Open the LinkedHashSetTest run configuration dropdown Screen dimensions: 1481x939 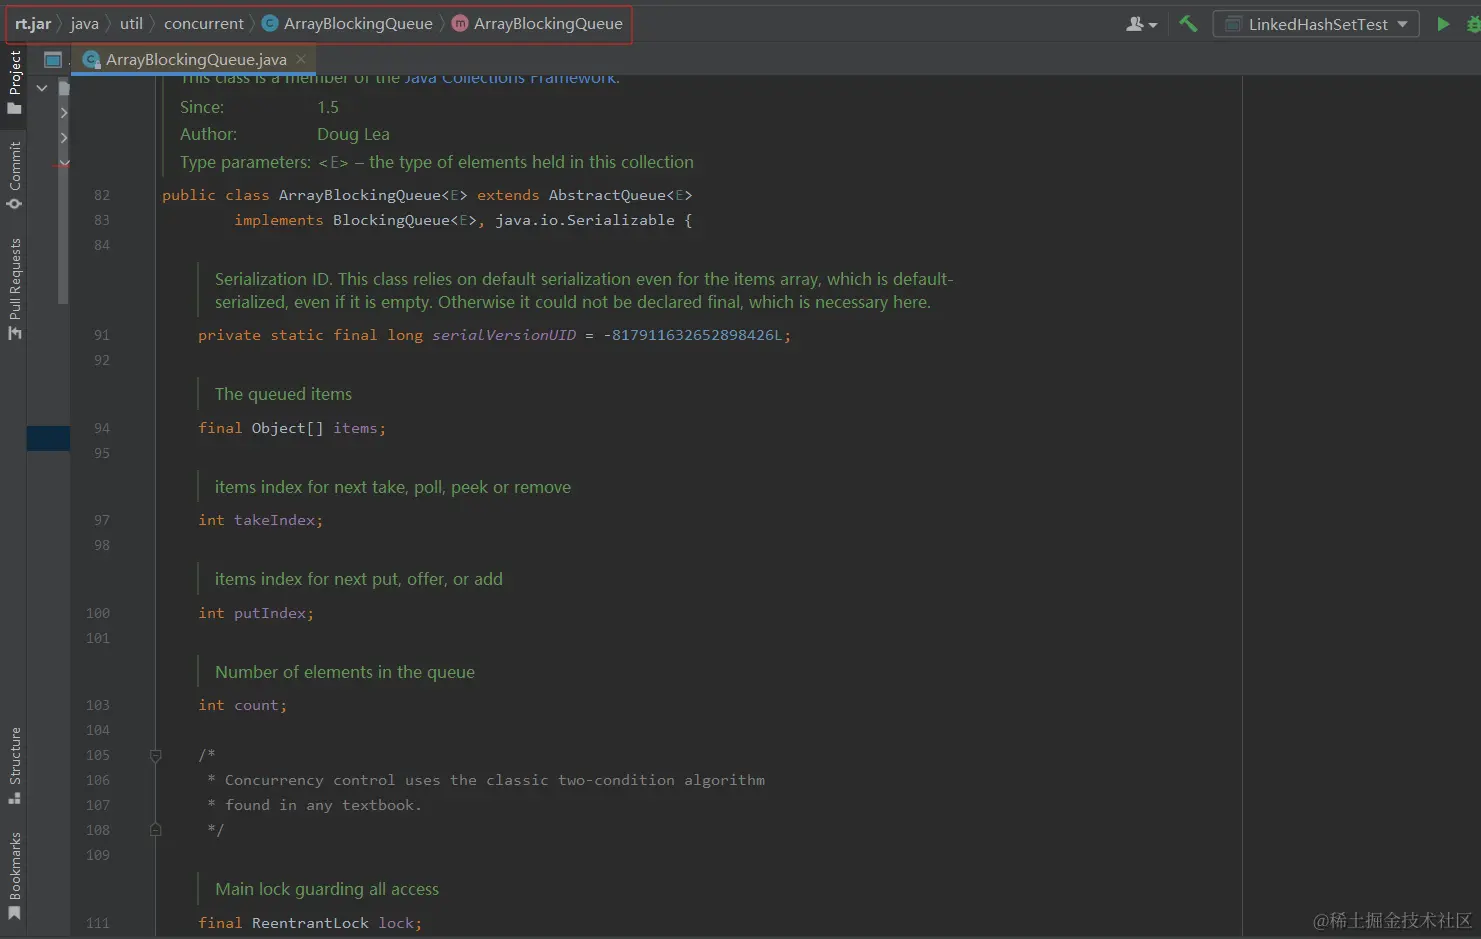tap(1316, 24)
